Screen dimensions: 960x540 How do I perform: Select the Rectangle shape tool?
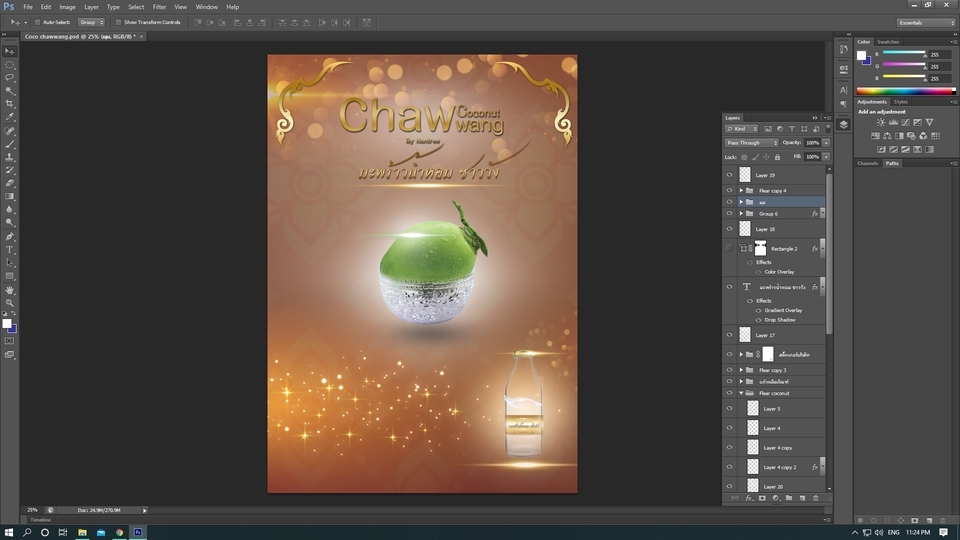(9, 276)
